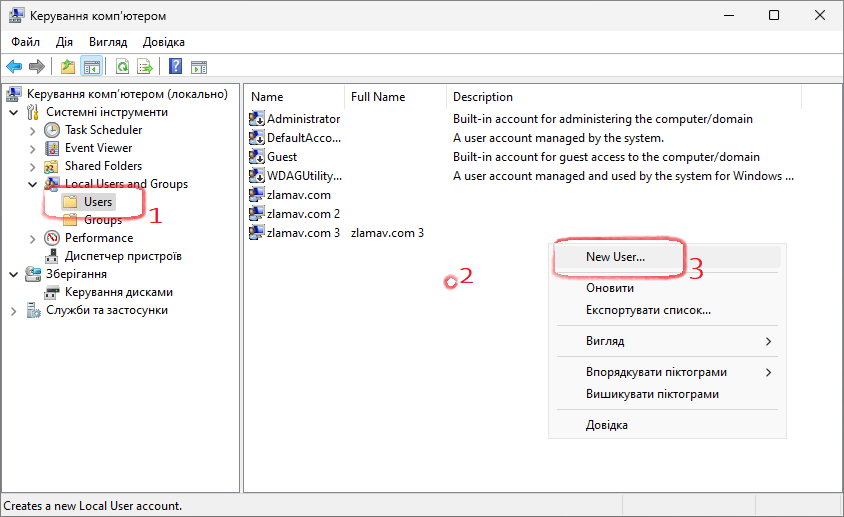The width and height of the screenshot is (844, 517).
Task: Select the Groups folder in tree
Action: pos(102,220)
